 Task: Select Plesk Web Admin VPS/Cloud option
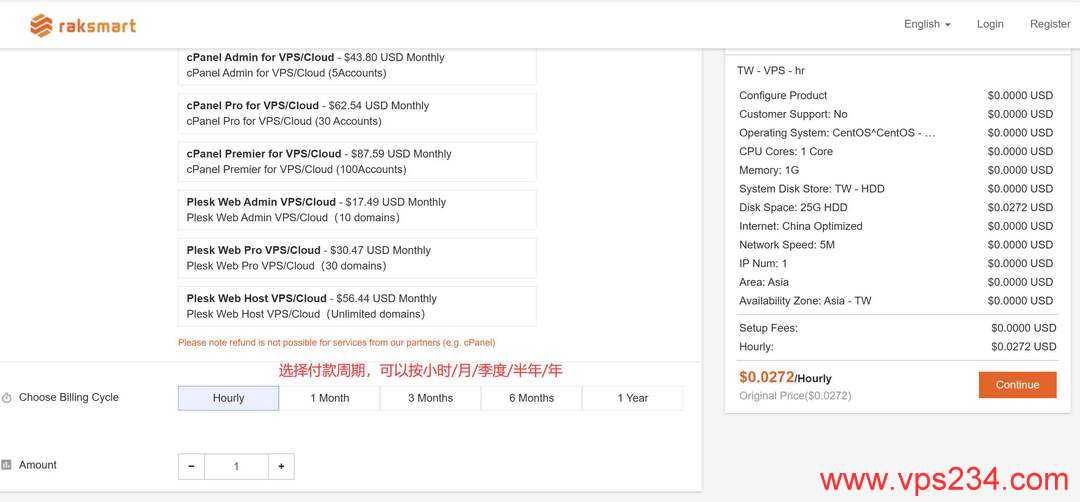click(357, 210)
